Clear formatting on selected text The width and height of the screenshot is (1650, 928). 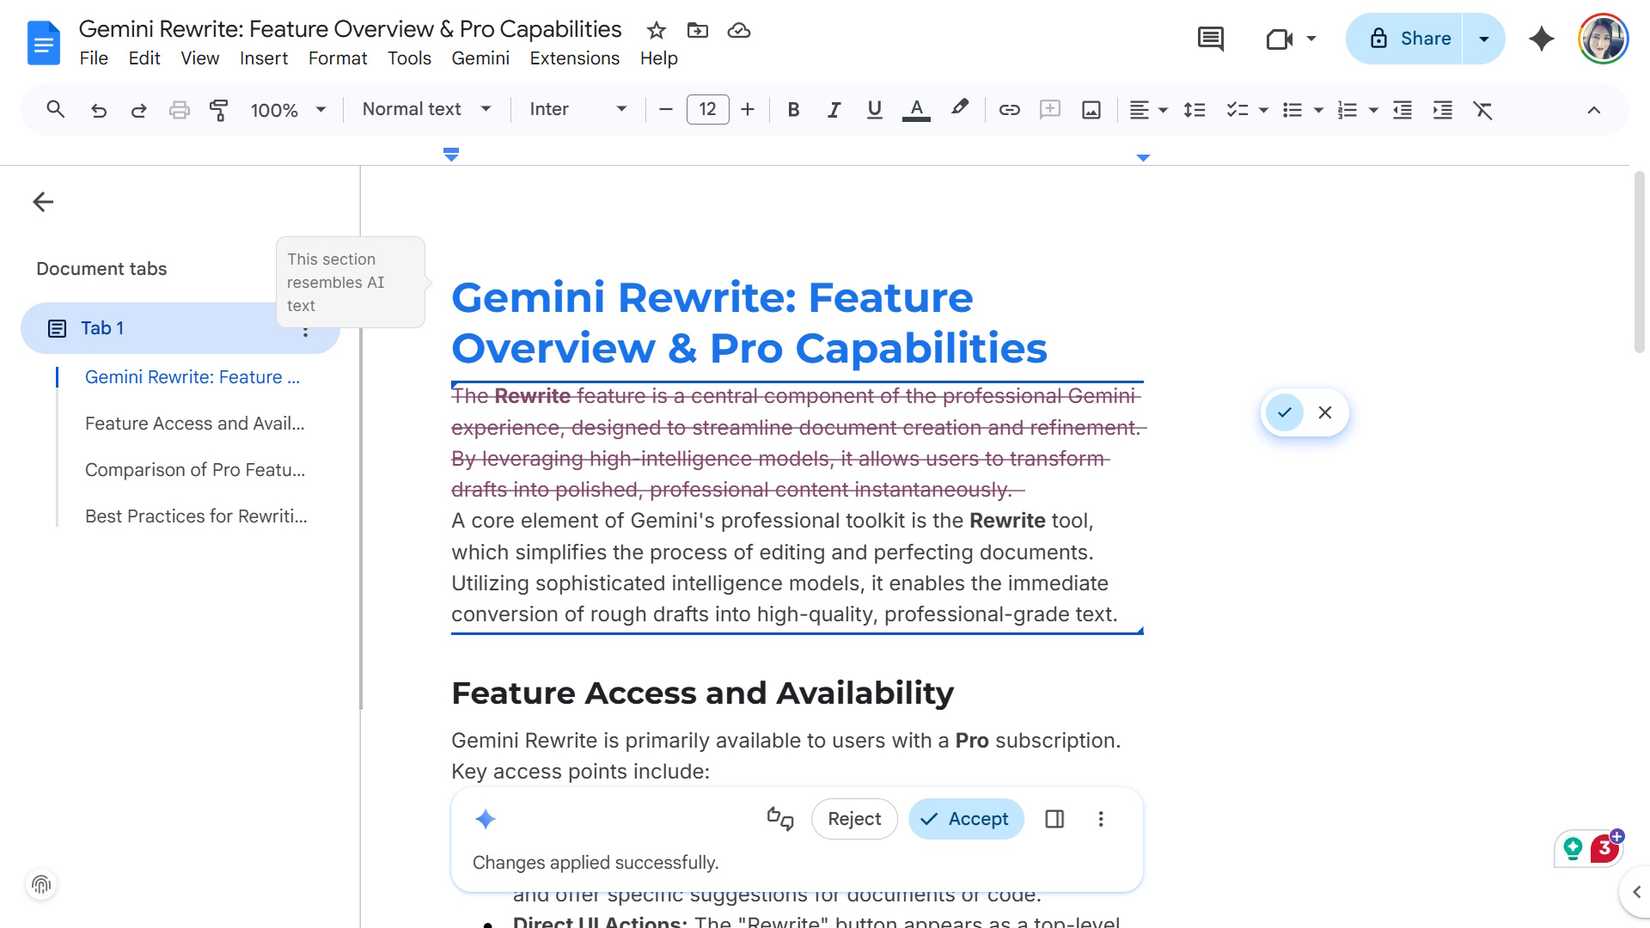1483,110
